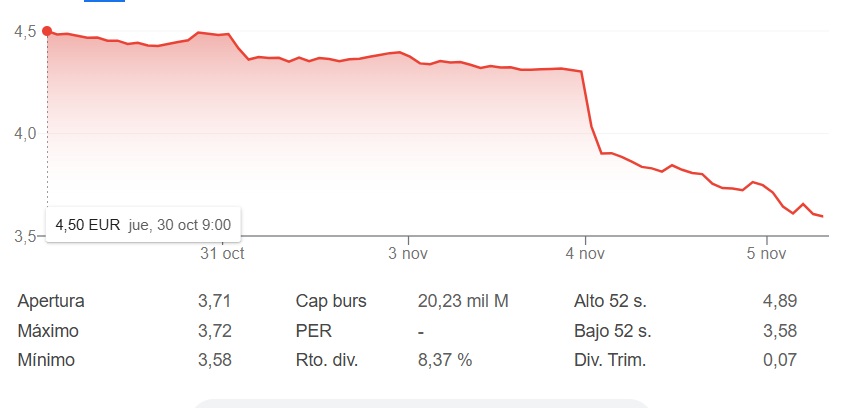The height and width of the screenshot is (408, 854).
Task: Click the Rto. div. label
Action: coord(327,360)
